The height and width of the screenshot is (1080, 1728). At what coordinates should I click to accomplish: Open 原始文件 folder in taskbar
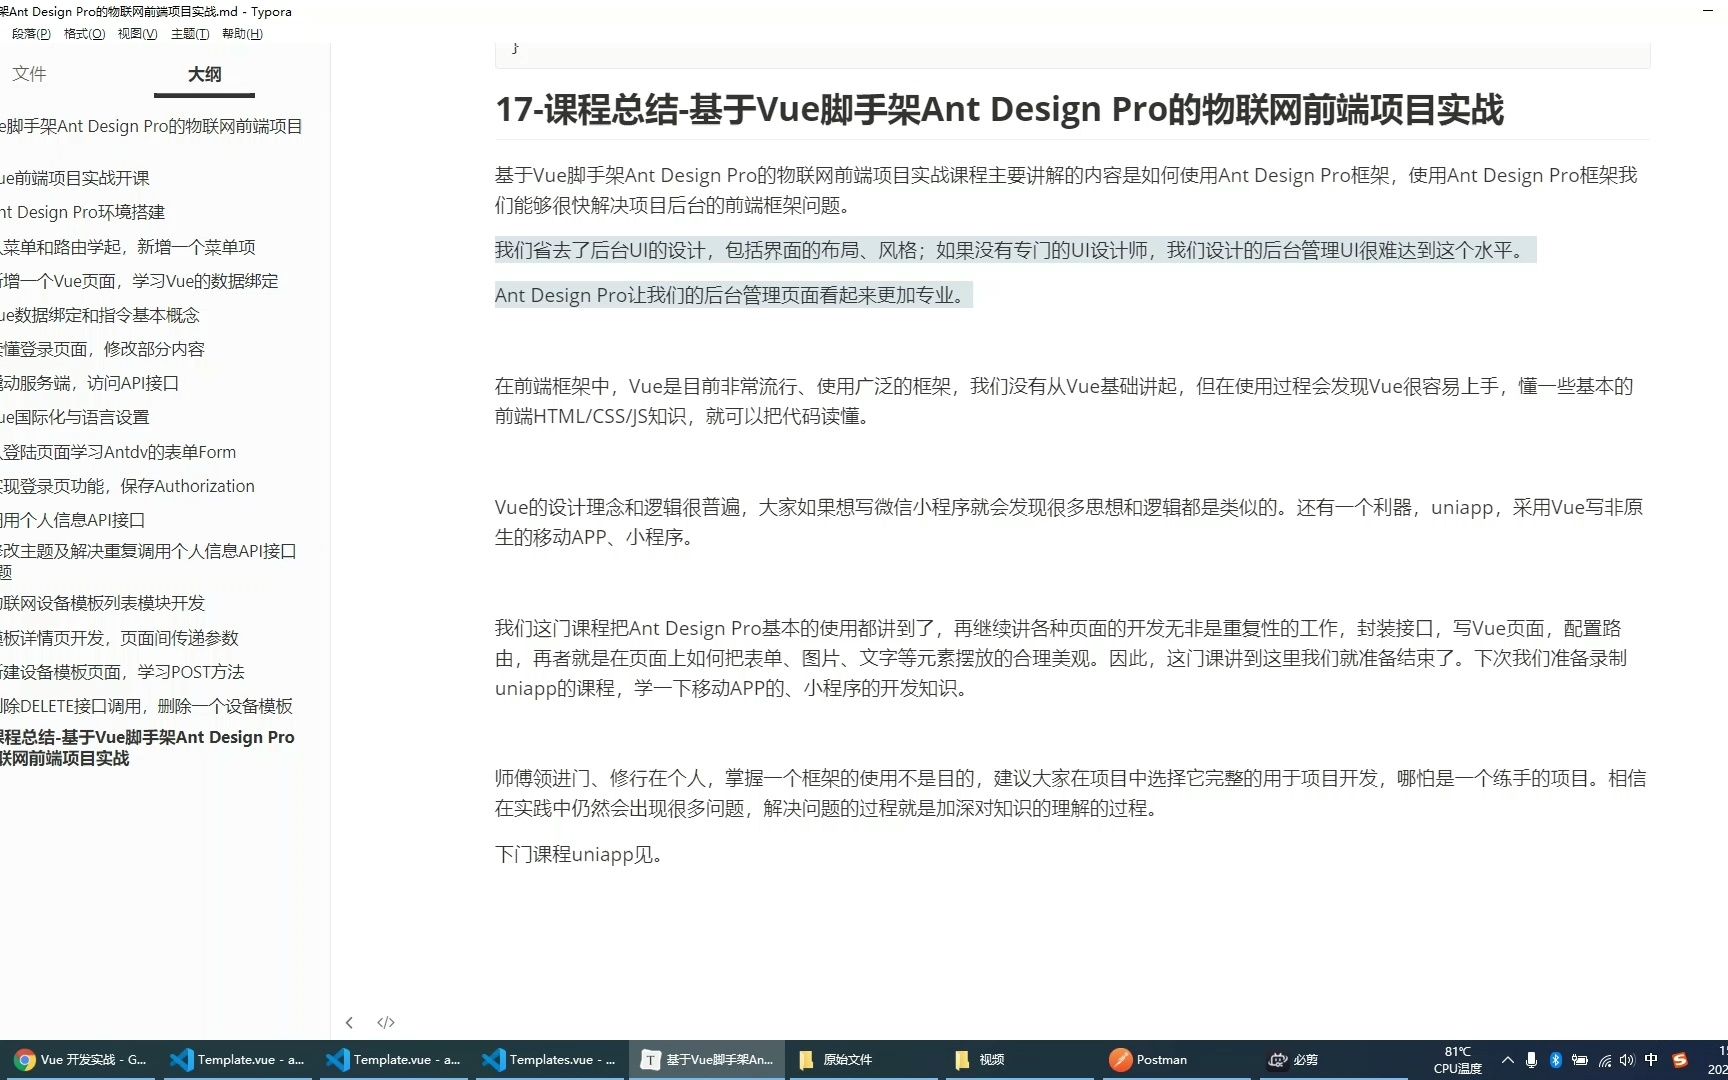click(x=862, y=1059)
